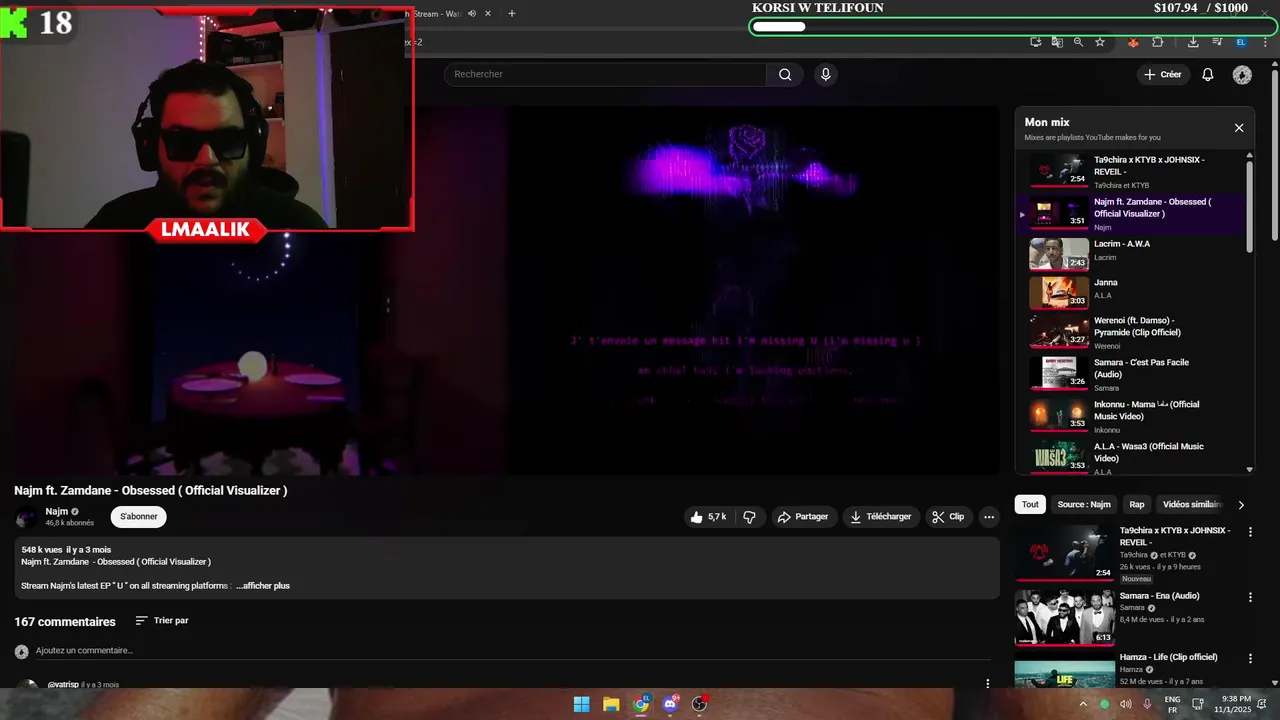Viewport: 1280px width, 720px height.
Task: Click the translate page icon
Action: point(1057,42)
